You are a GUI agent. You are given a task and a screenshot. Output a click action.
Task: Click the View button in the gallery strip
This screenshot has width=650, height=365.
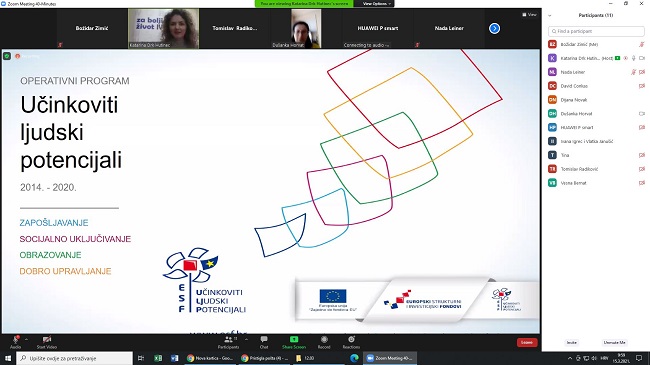tap(529, 15)
